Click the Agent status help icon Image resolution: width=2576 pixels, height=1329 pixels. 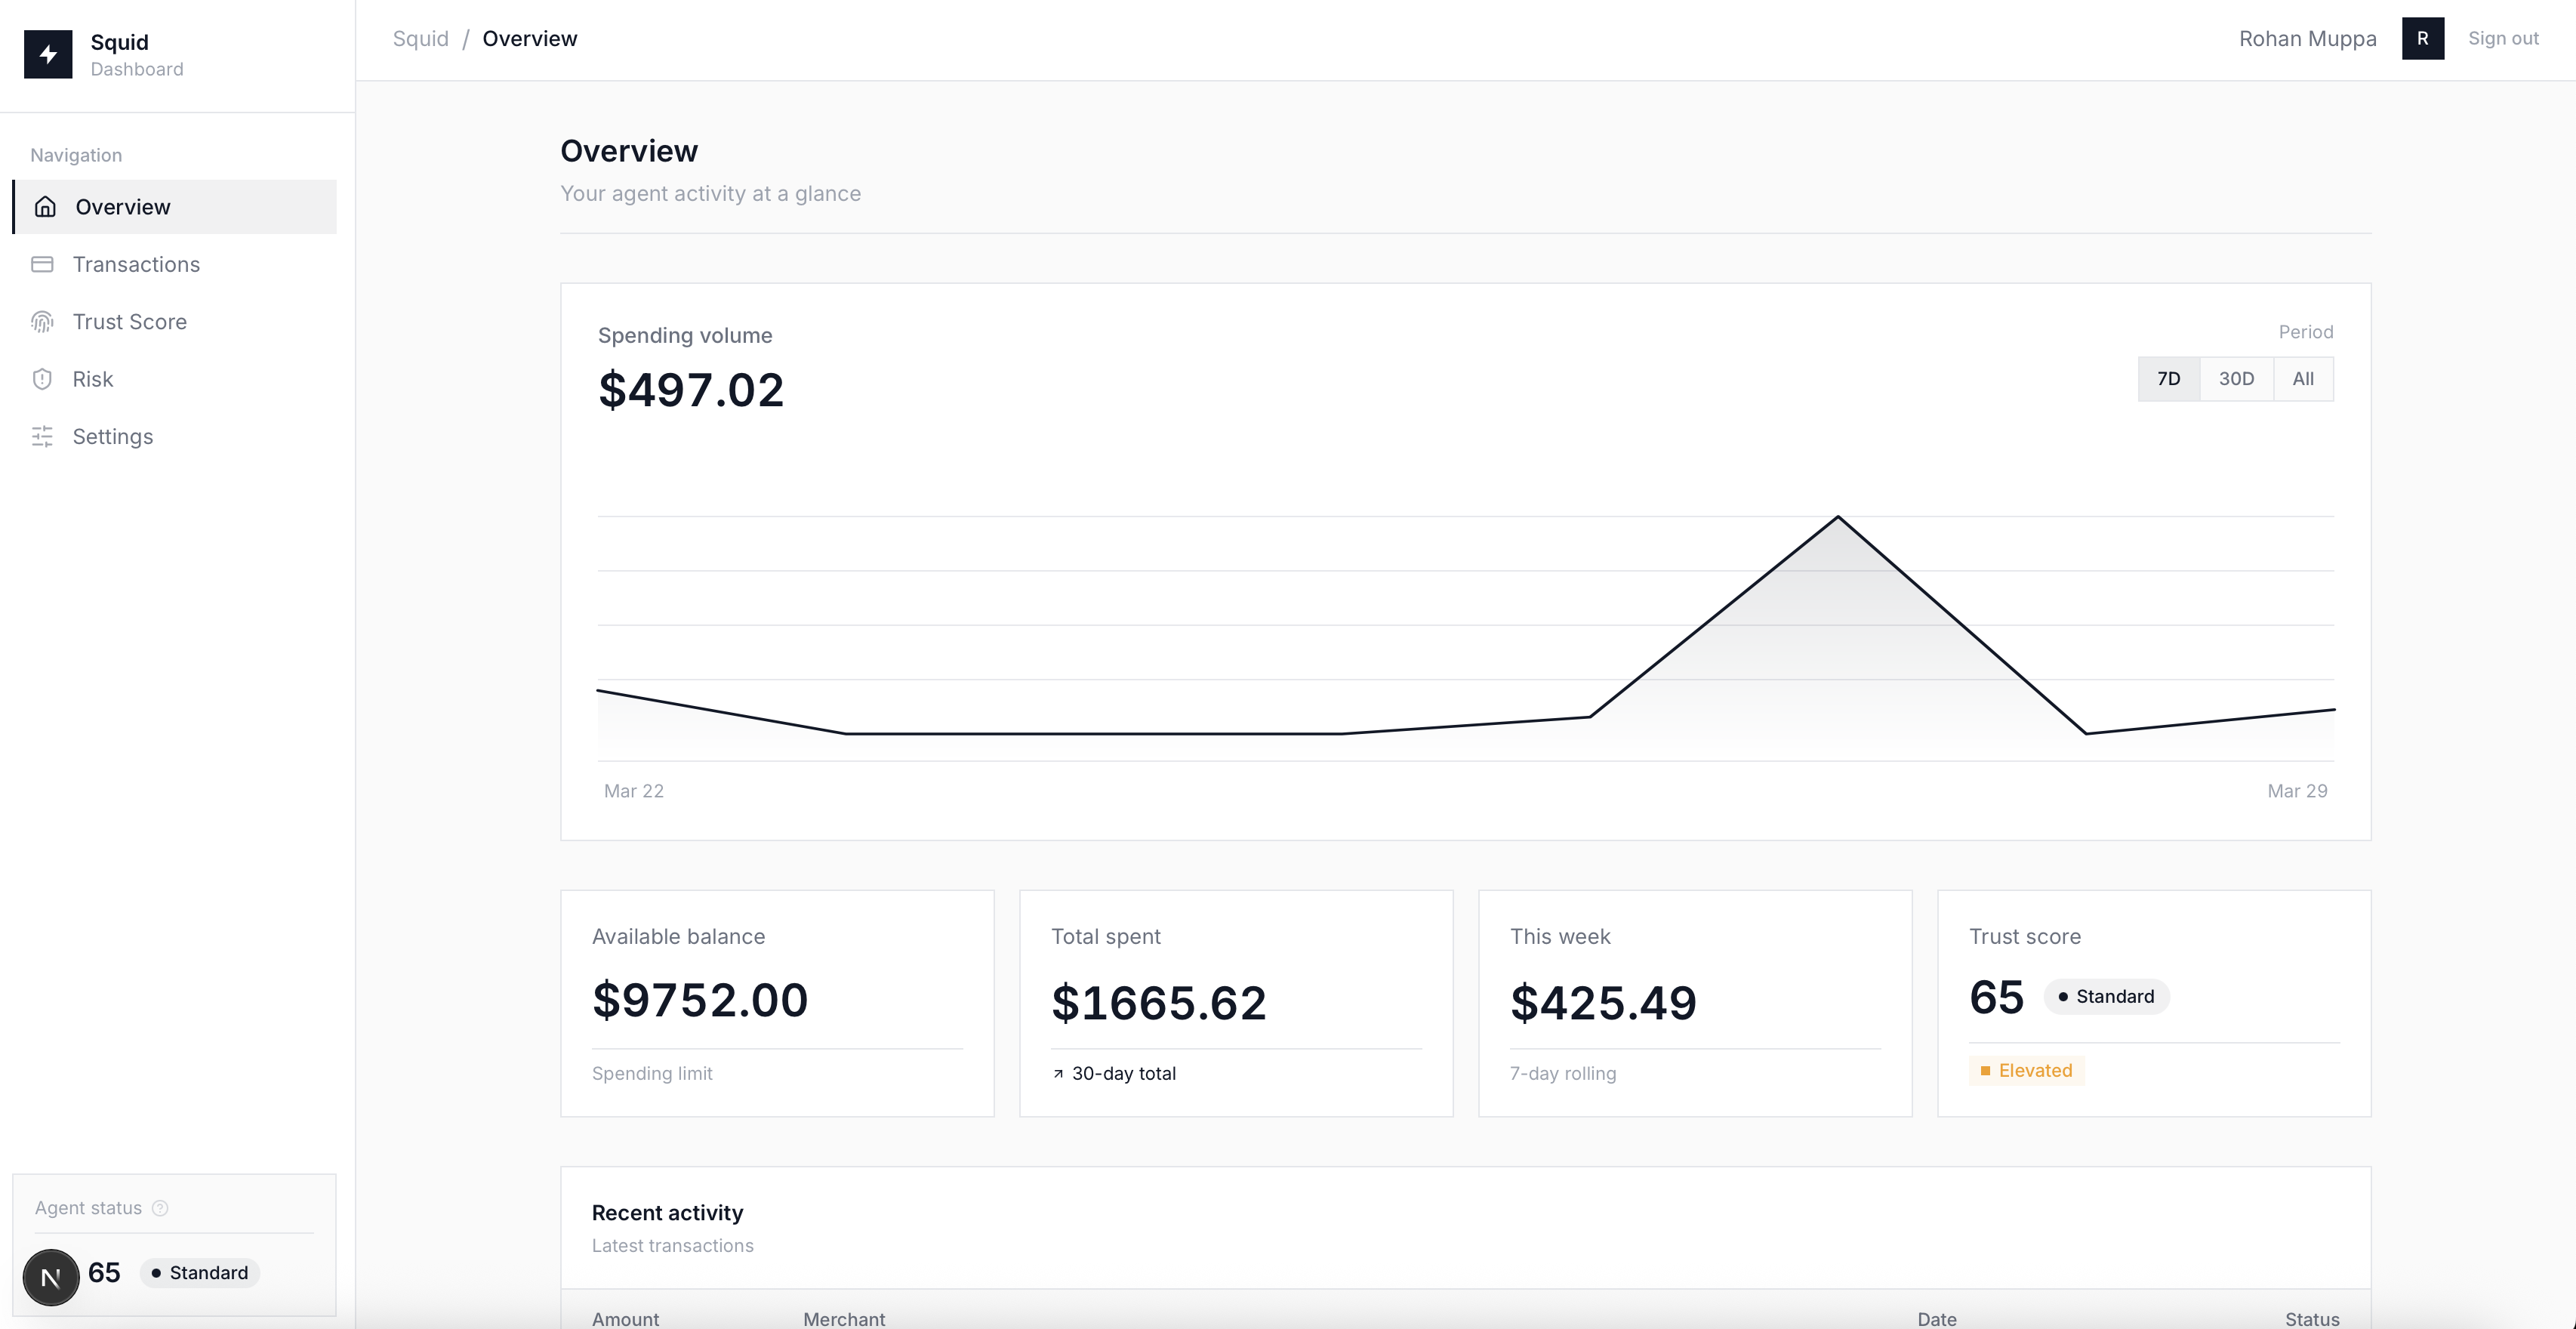(x=160, y=1208)
